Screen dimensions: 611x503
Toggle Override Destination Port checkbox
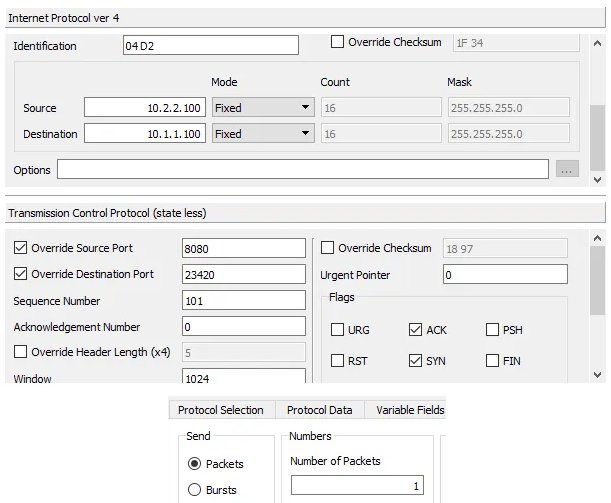20,274
